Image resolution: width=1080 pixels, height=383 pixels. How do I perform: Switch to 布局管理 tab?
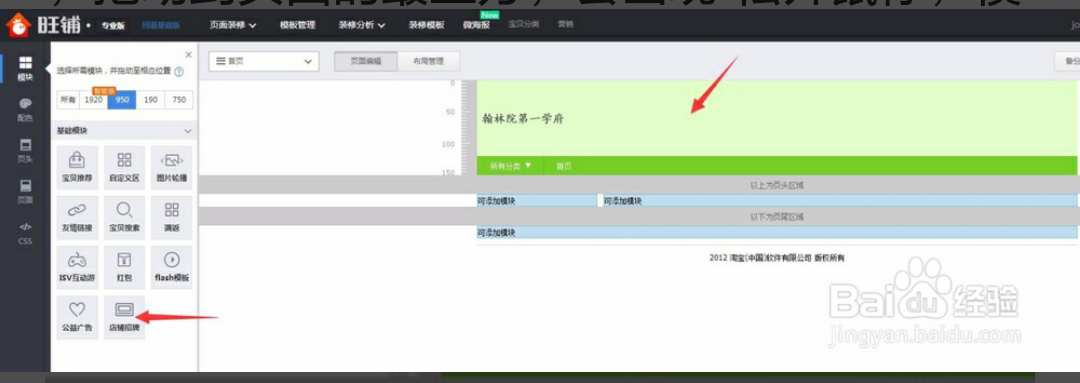point(428,61)
